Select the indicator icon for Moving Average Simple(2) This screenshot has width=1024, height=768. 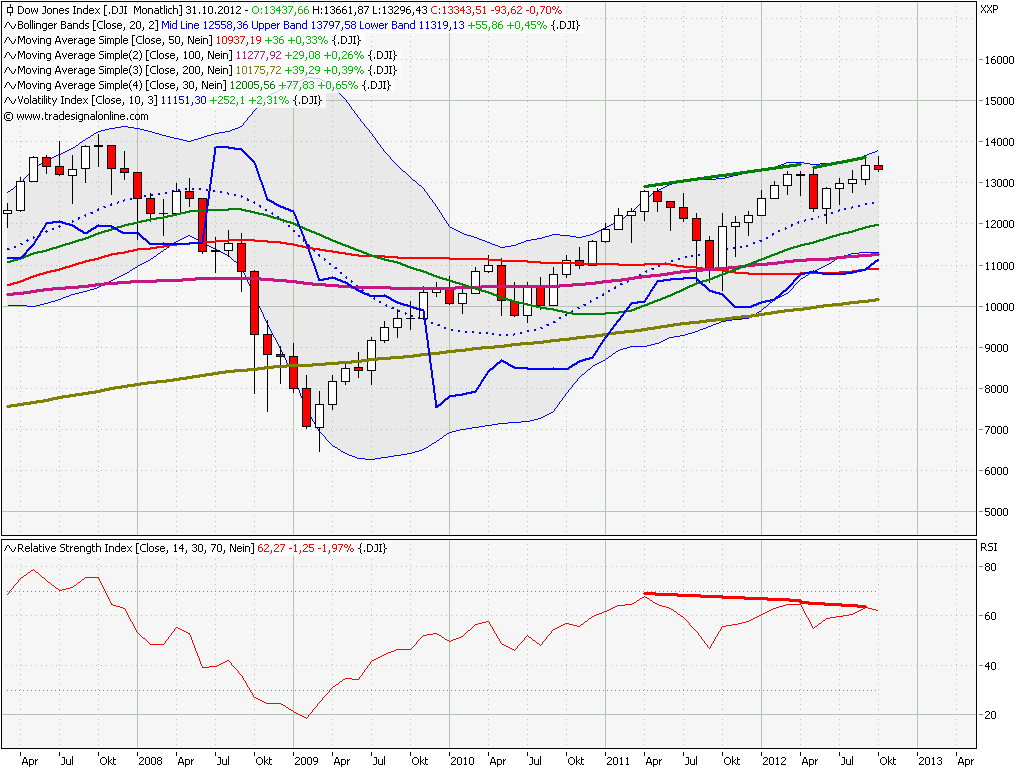(x=8, y=56)
